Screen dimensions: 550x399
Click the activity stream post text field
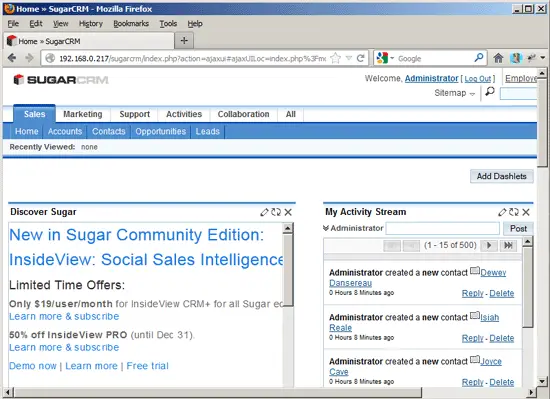(442, 229)
